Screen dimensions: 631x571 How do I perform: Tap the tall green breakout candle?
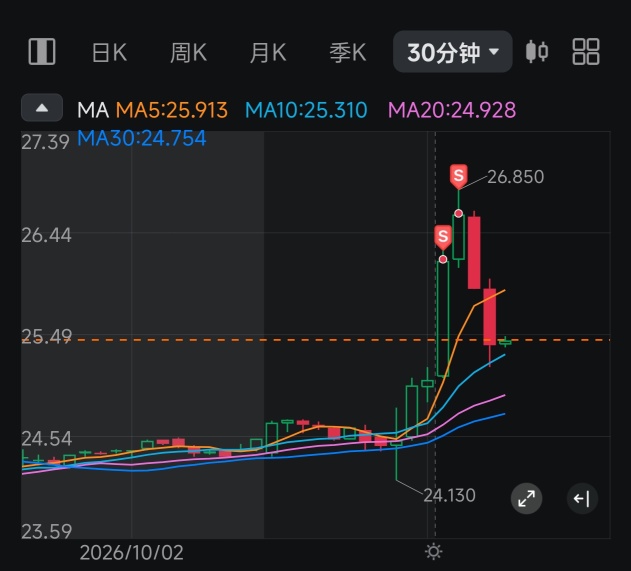pos(443,318)
